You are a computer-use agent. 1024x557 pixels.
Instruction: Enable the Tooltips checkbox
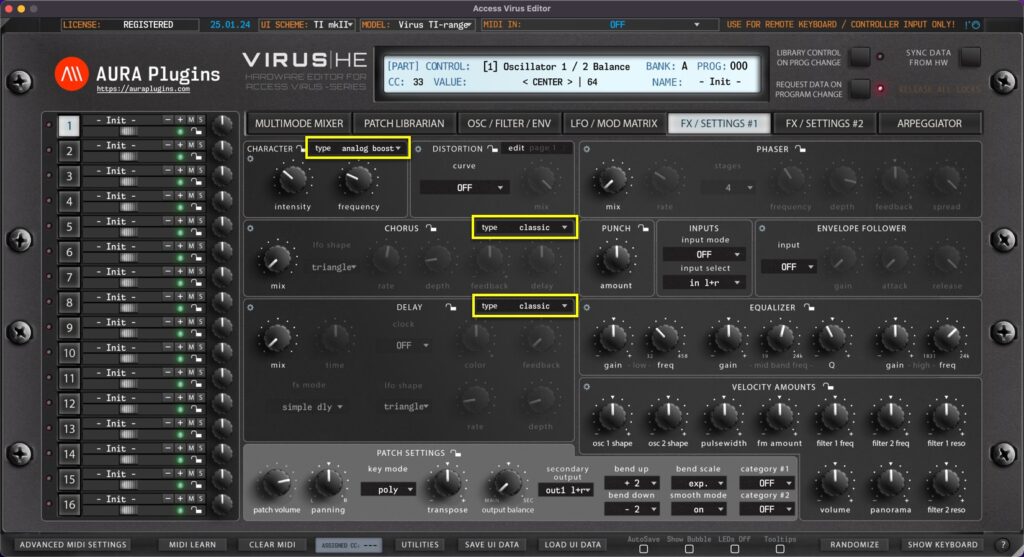point(780,549)
